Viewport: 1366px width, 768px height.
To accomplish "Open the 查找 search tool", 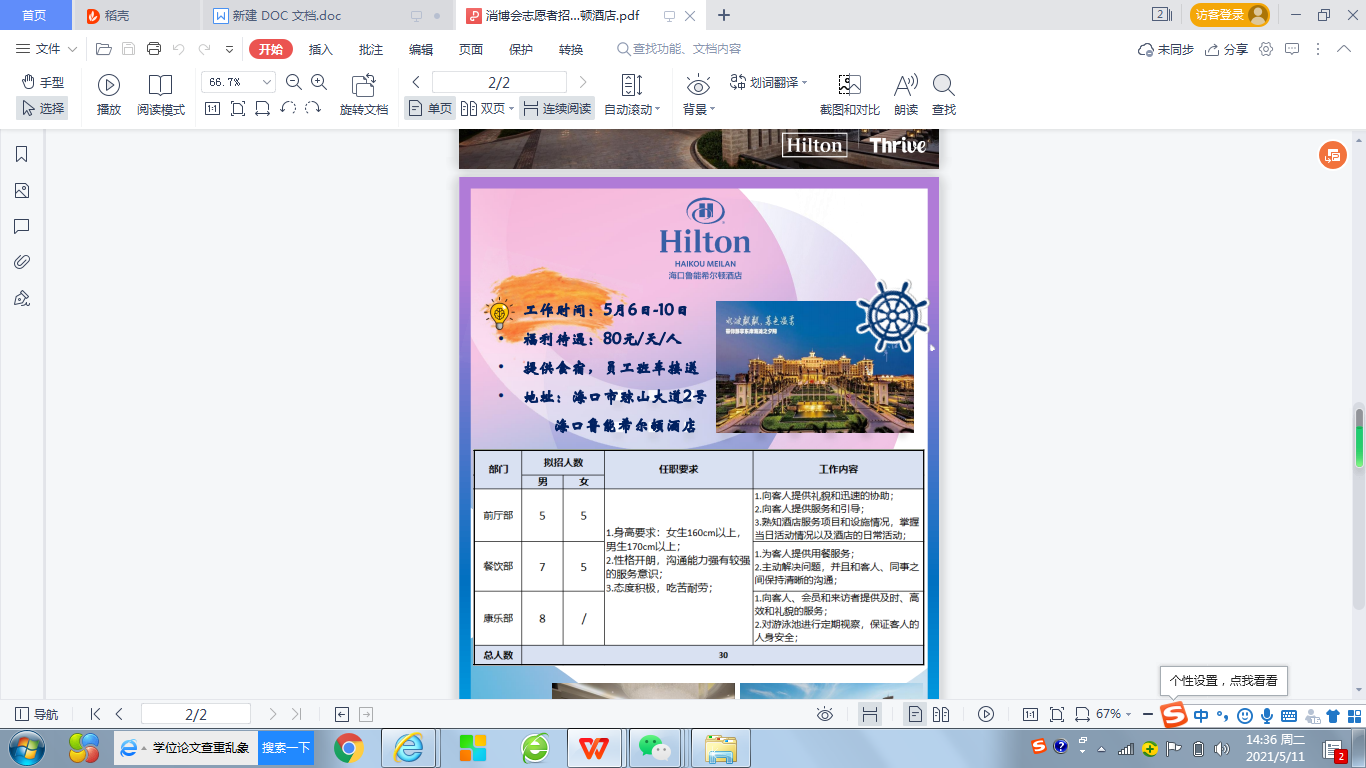I will [x=944, y=96].
